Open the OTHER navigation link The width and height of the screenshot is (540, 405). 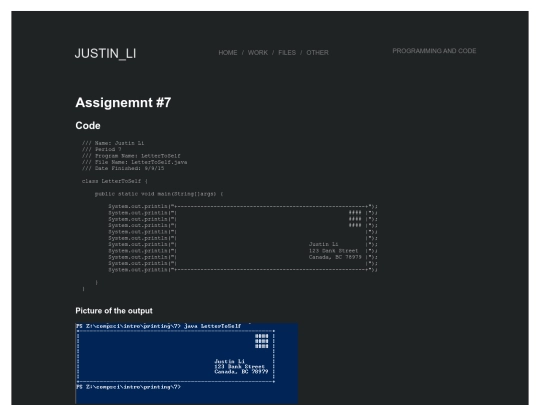tap(318, 53)
